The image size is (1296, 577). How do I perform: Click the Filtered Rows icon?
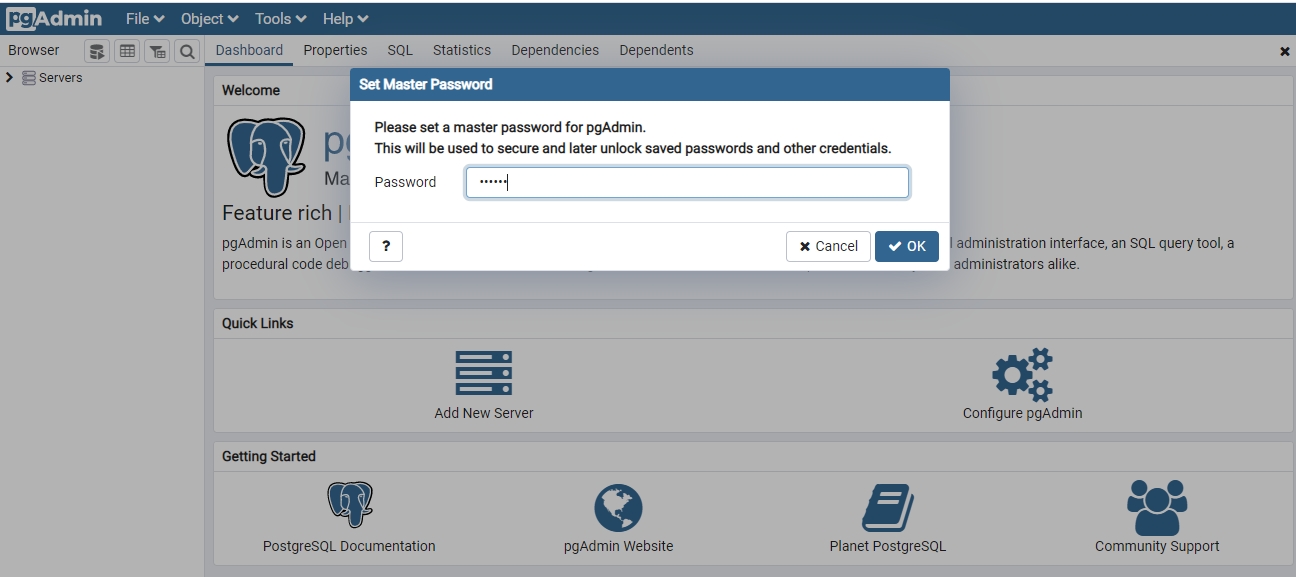157,51
